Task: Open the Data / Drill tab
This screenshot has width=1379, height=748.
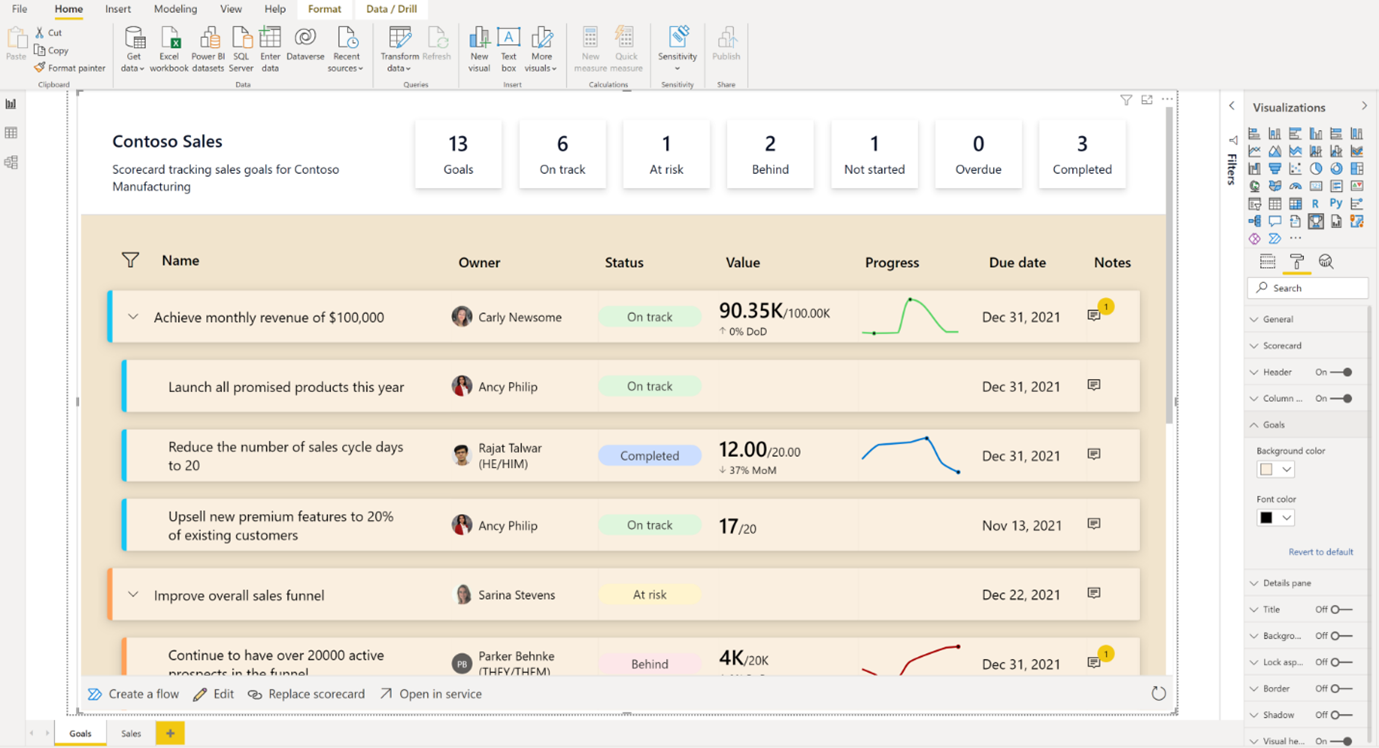Action: pyautogui.click(x=392, y=9)
